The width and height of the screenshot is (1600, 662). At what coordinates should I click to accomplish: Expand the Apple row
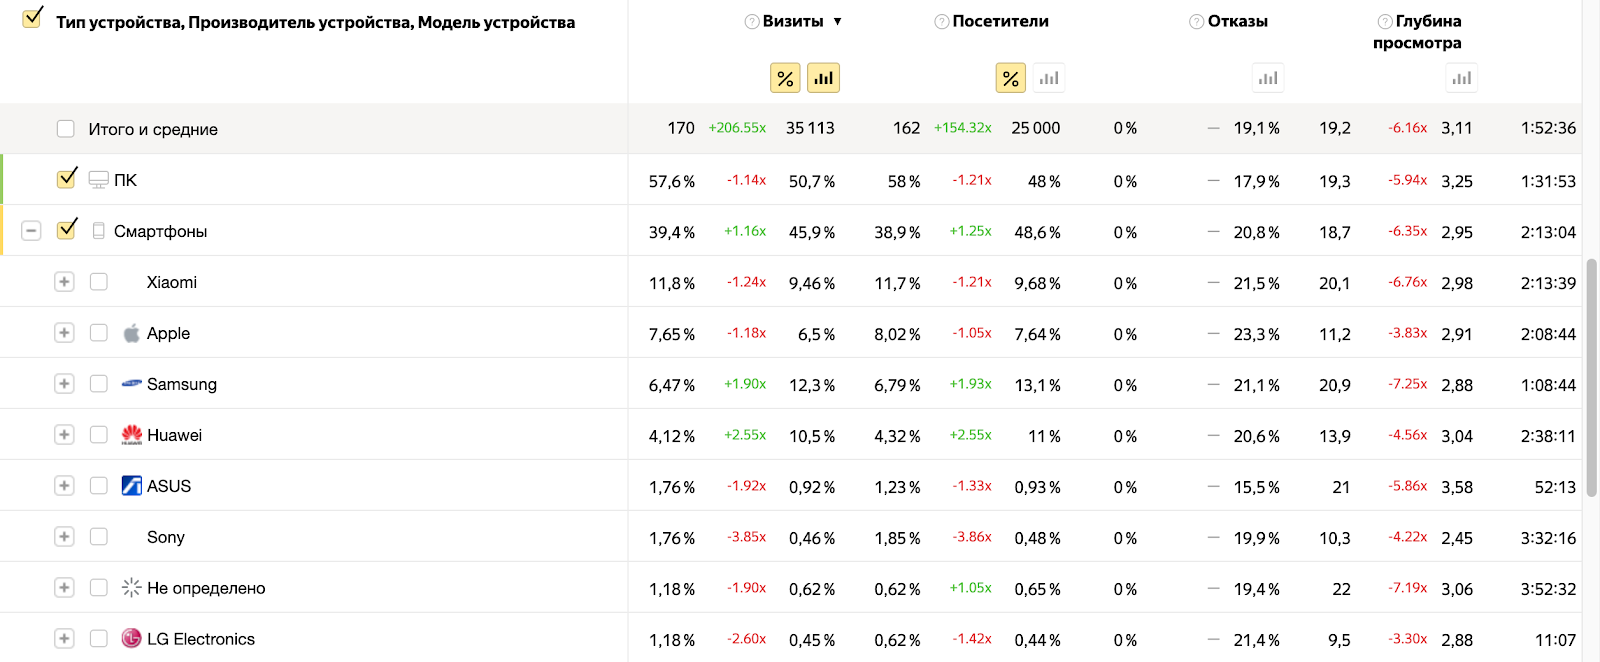click(x=64, y=333)
